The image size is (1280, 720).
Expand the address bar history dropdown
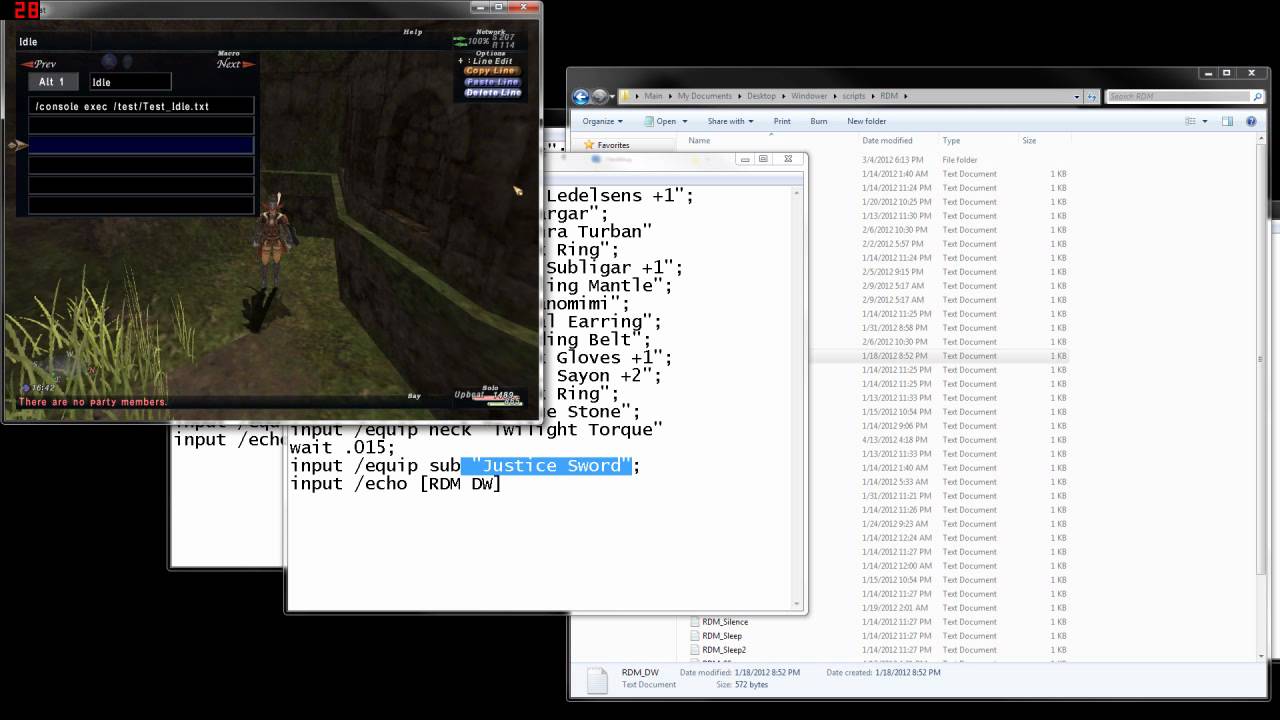pyautogui.click(x=1077, y=97)
